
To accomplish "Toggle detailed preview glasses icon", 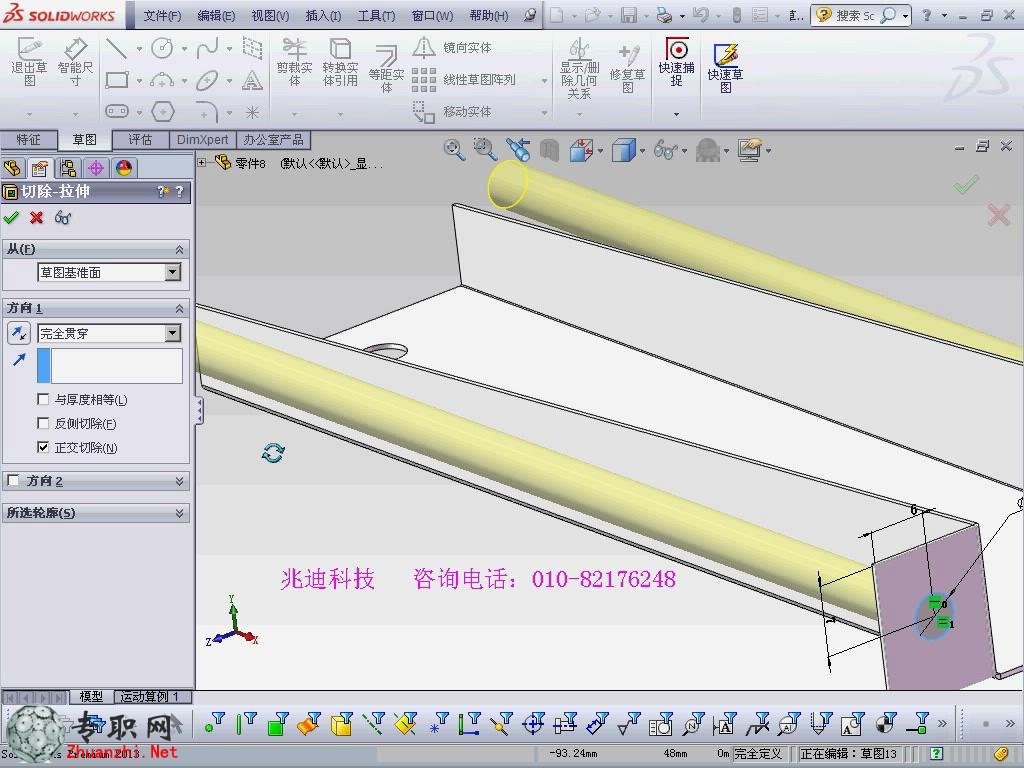I will [x=63, y=217].
